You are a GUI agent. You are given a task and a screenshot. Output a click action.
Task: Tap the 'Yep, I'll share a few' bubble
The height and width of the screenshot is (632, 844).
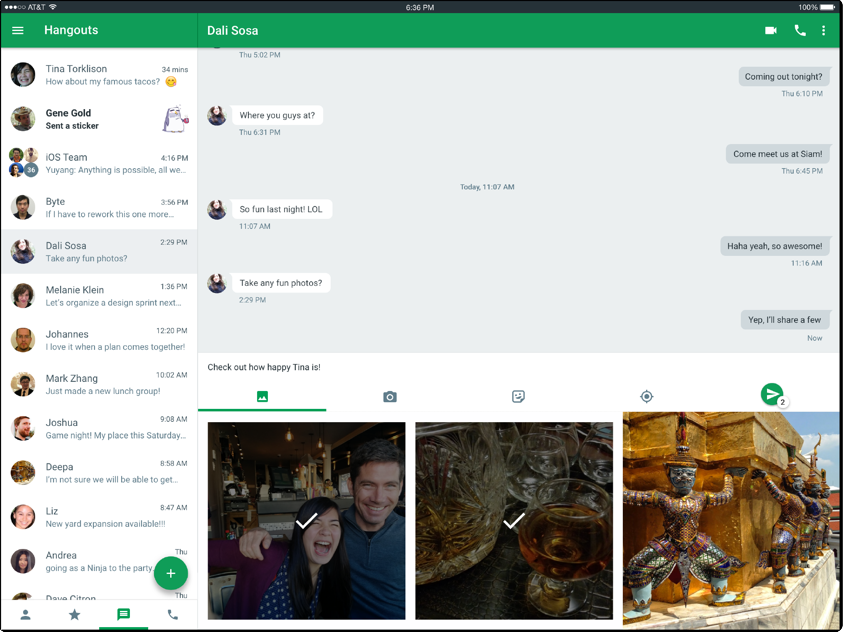coord(784,320)
